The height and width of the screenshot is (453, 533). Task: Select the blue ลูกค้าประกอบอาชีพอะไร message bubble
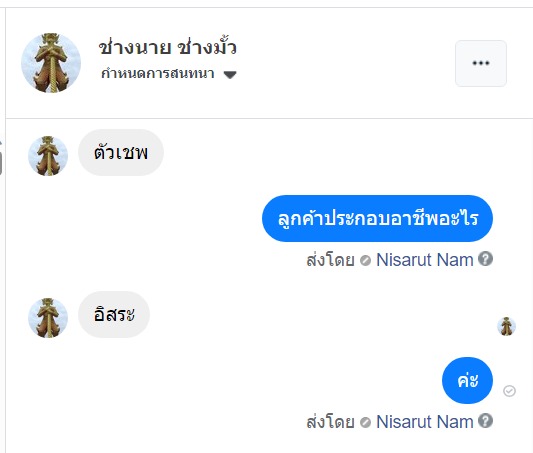tap(377, 219)
